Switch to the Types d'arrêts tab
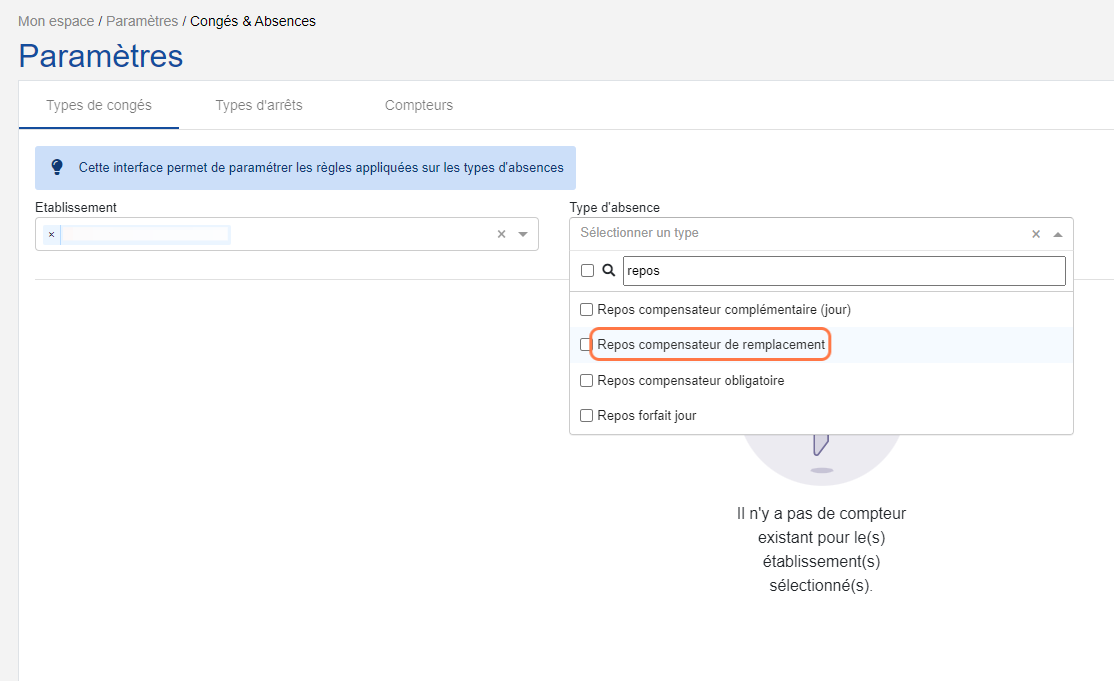This screenshot has width=1114, height=681. click(x=259, y=105)
